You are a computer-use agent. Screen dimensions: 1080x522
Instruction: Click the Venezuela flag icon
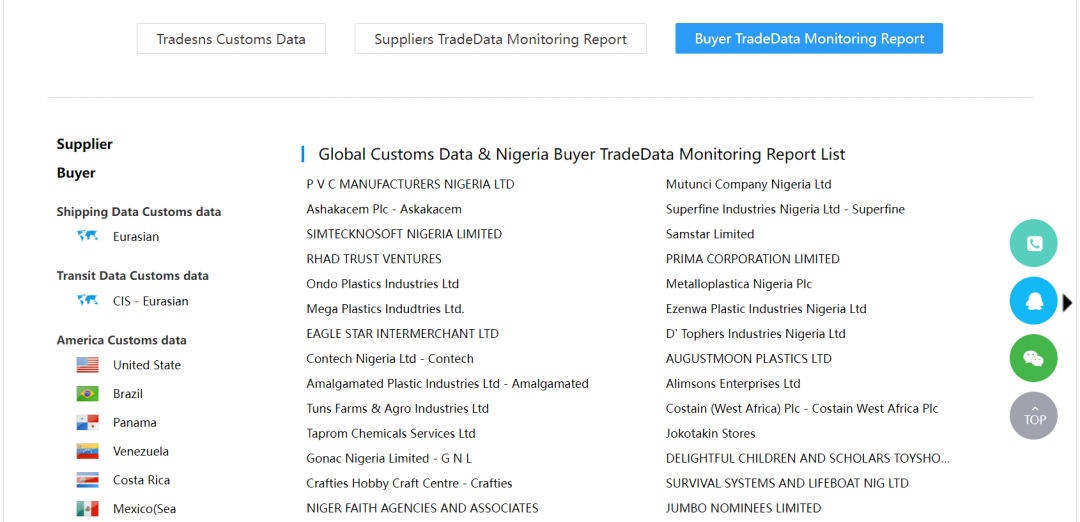pyautogui.click(x=88, y=452)
